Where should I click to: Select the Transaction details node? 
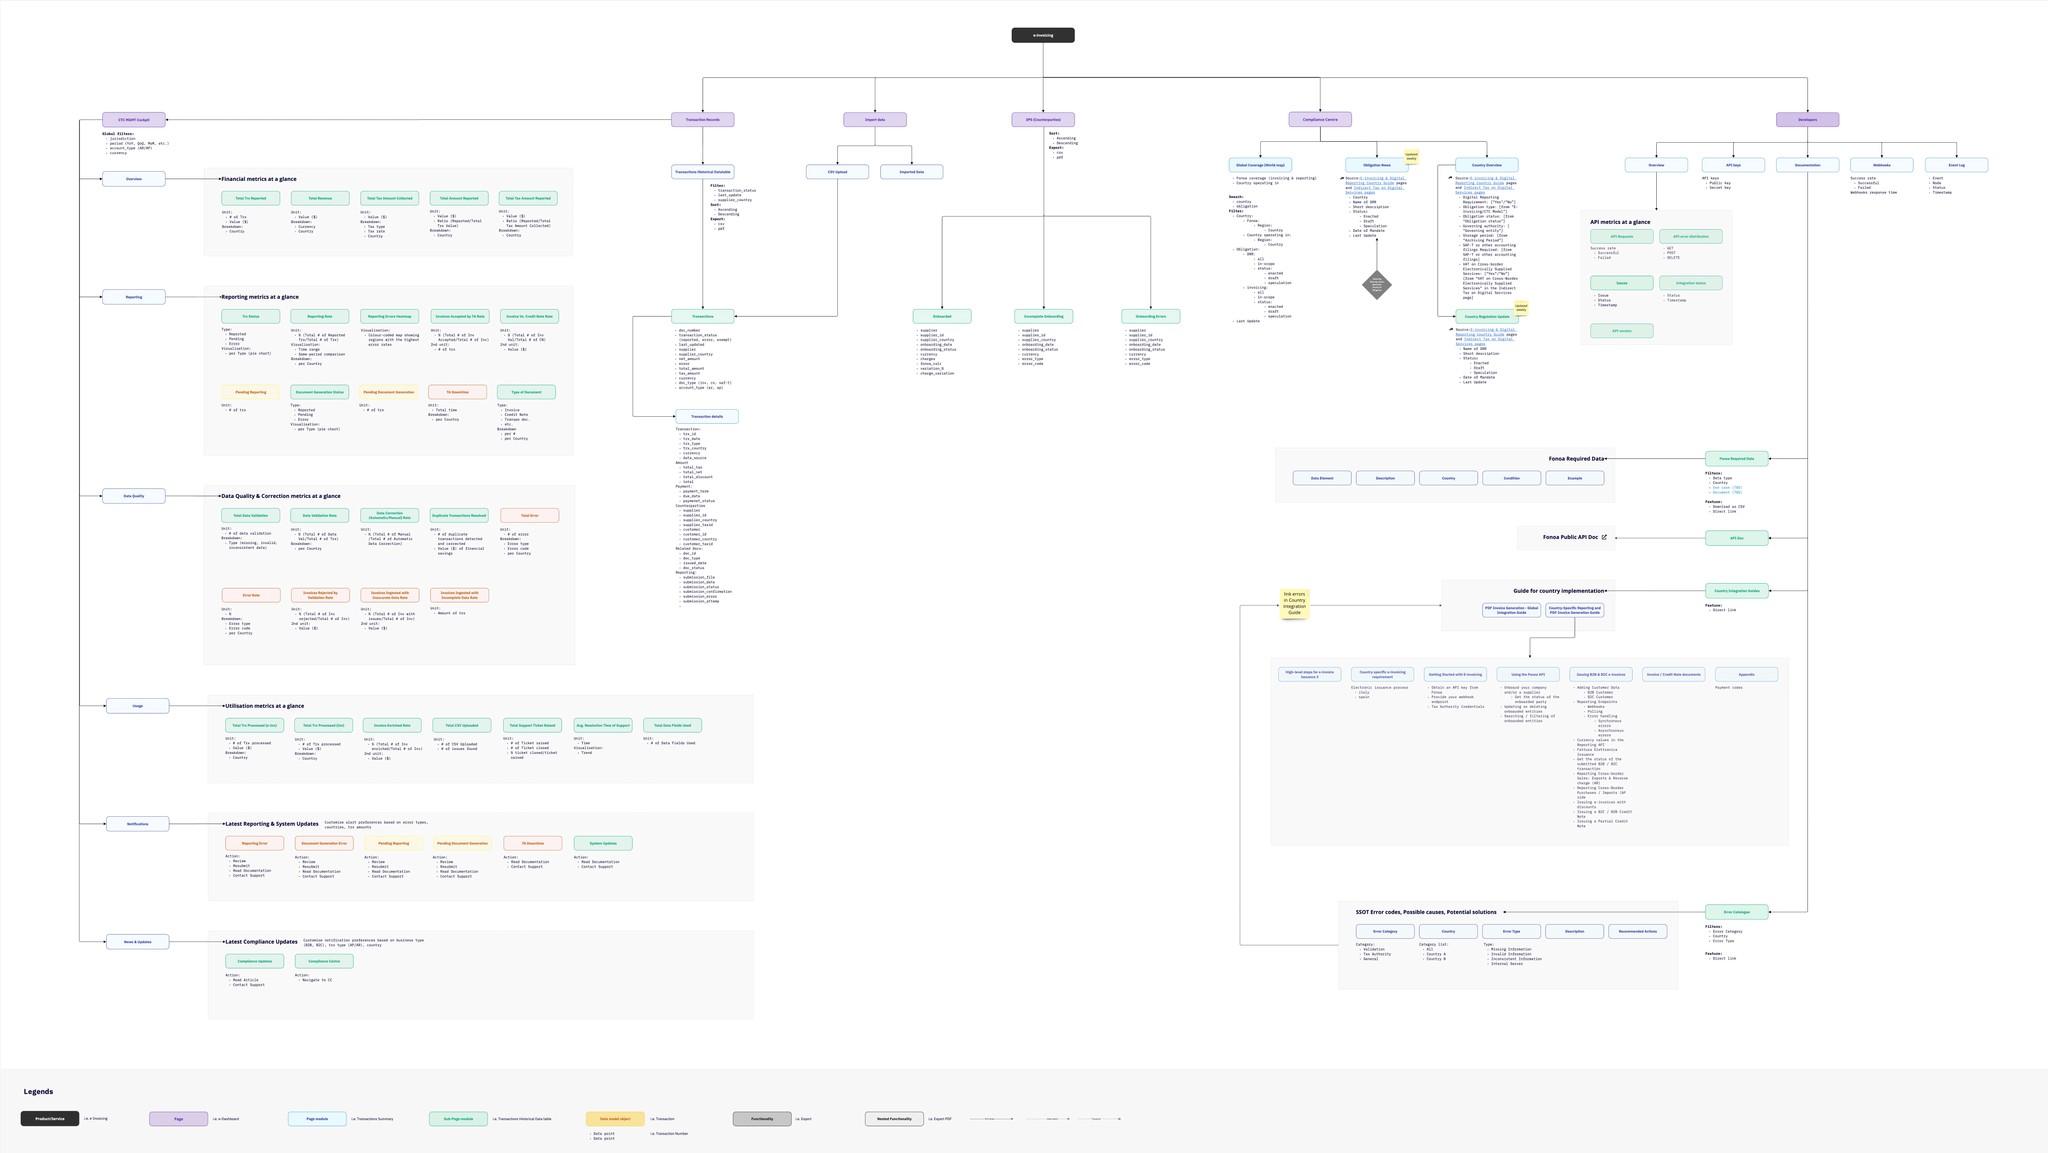pos(706,417)
